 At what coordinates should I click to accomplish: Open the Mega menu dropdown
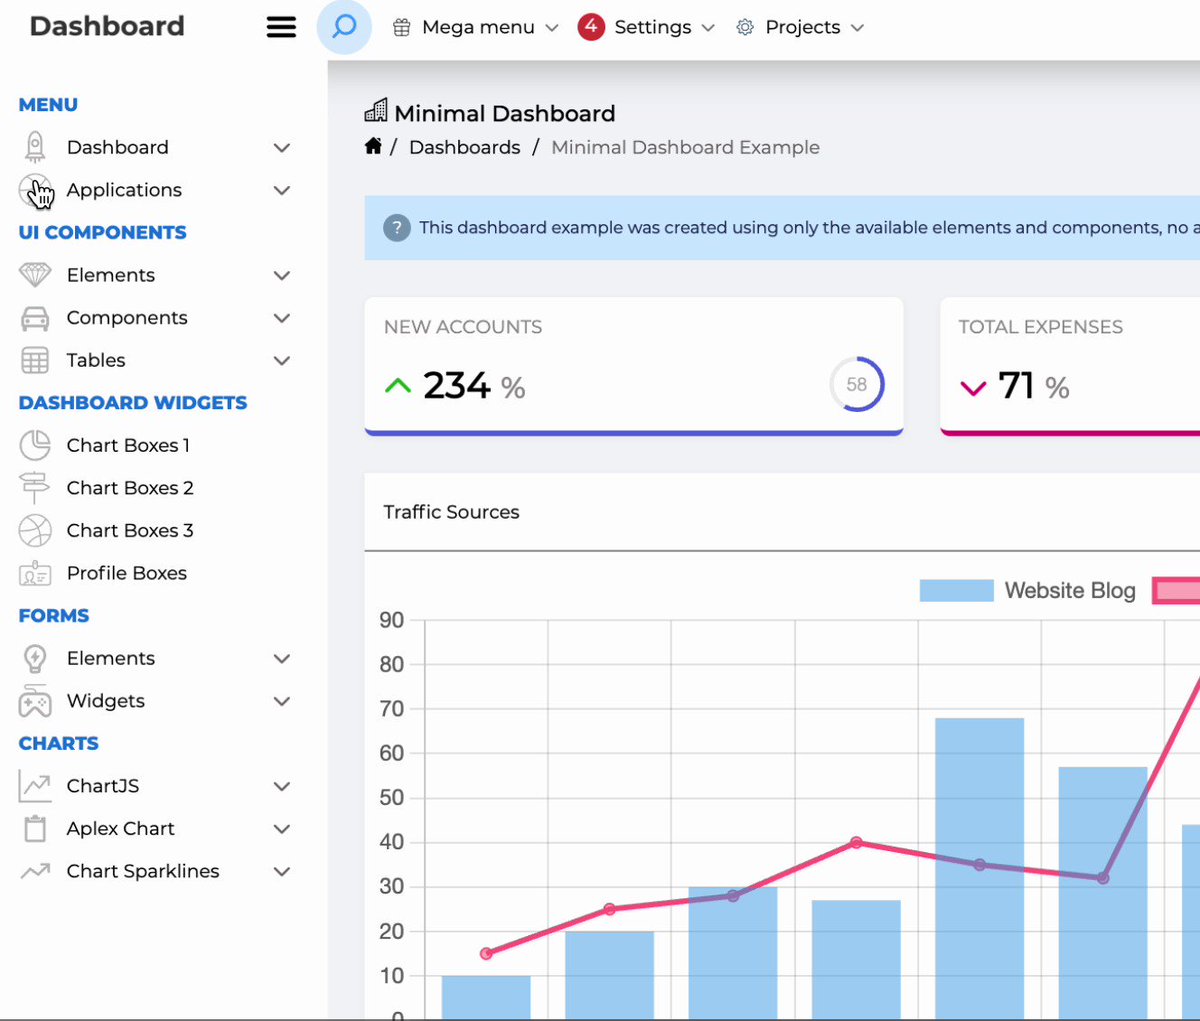point(475,28)
